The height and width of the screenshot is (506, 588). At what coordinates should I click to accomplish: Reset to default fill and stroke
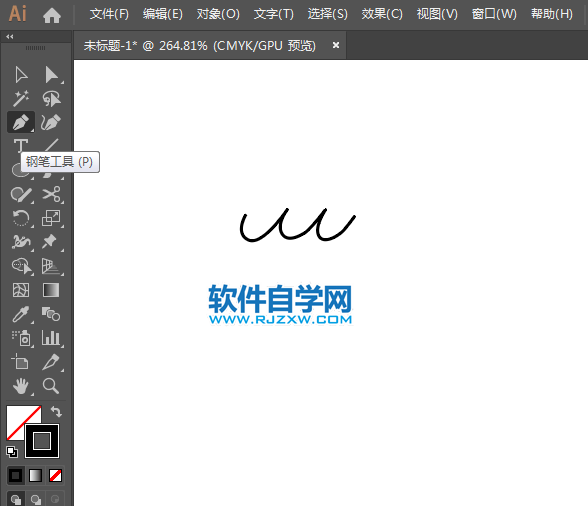[x=12, y=452]
